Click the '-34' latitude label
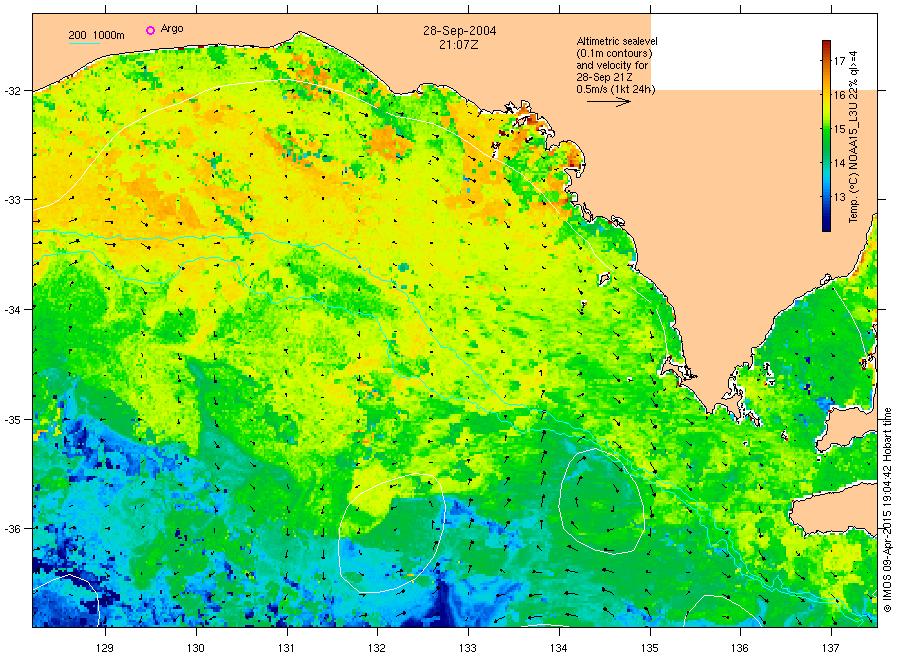This screenshot has width=900, height=660. pos(12,310)
